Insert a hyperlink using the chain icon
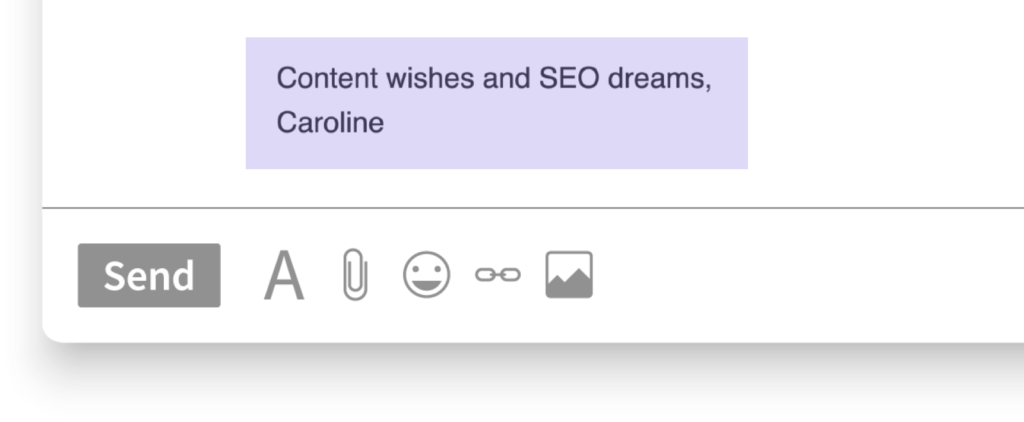 pyautogui.click(x=497, y=276)
